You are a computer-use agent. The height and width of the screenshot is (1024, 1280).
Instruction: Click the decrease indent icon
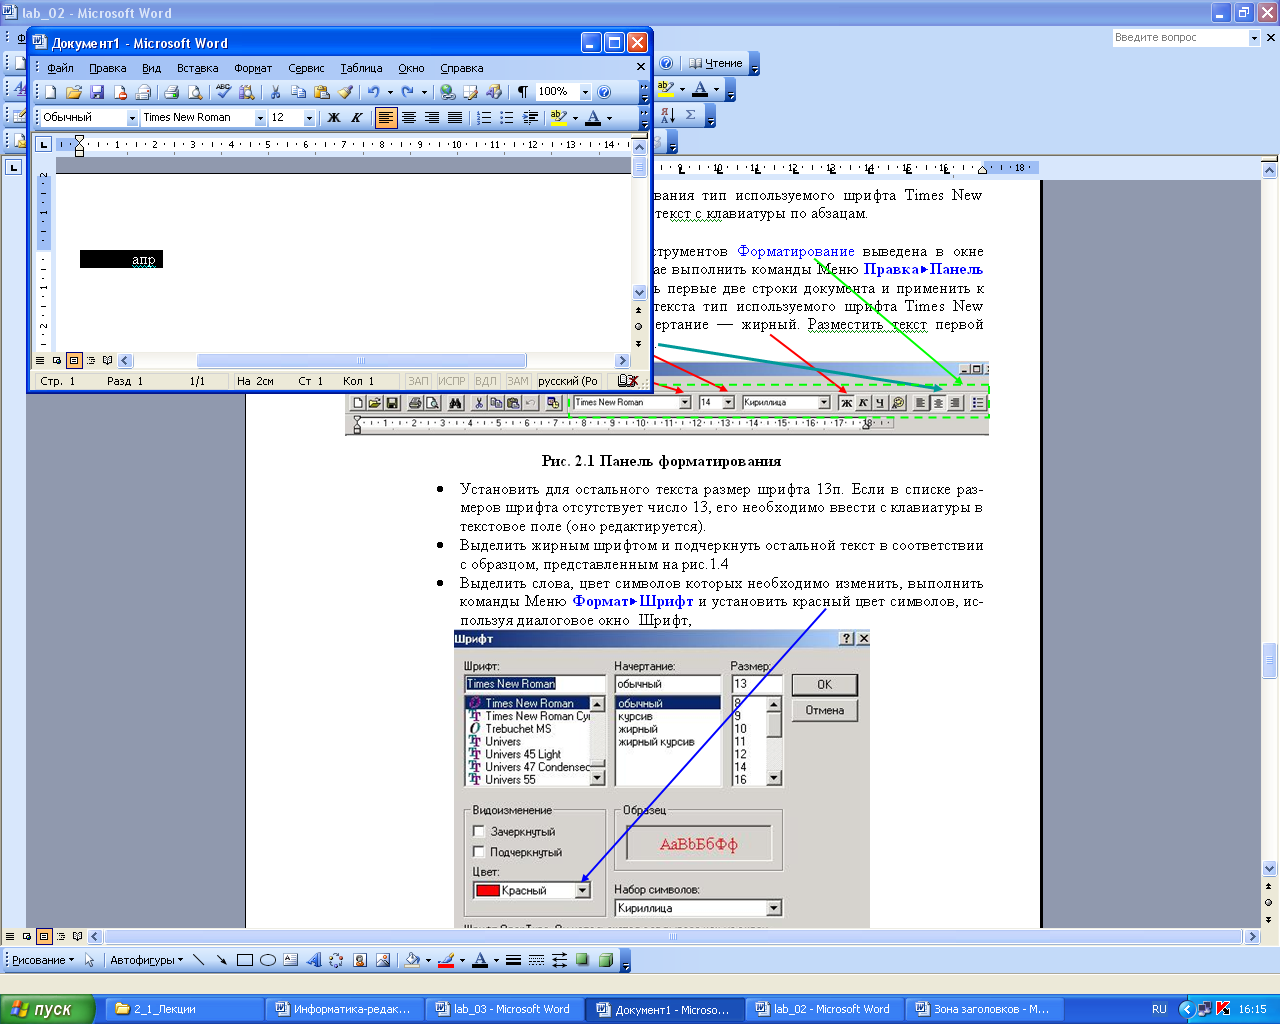pyautogui.click(x=530, y=118)
